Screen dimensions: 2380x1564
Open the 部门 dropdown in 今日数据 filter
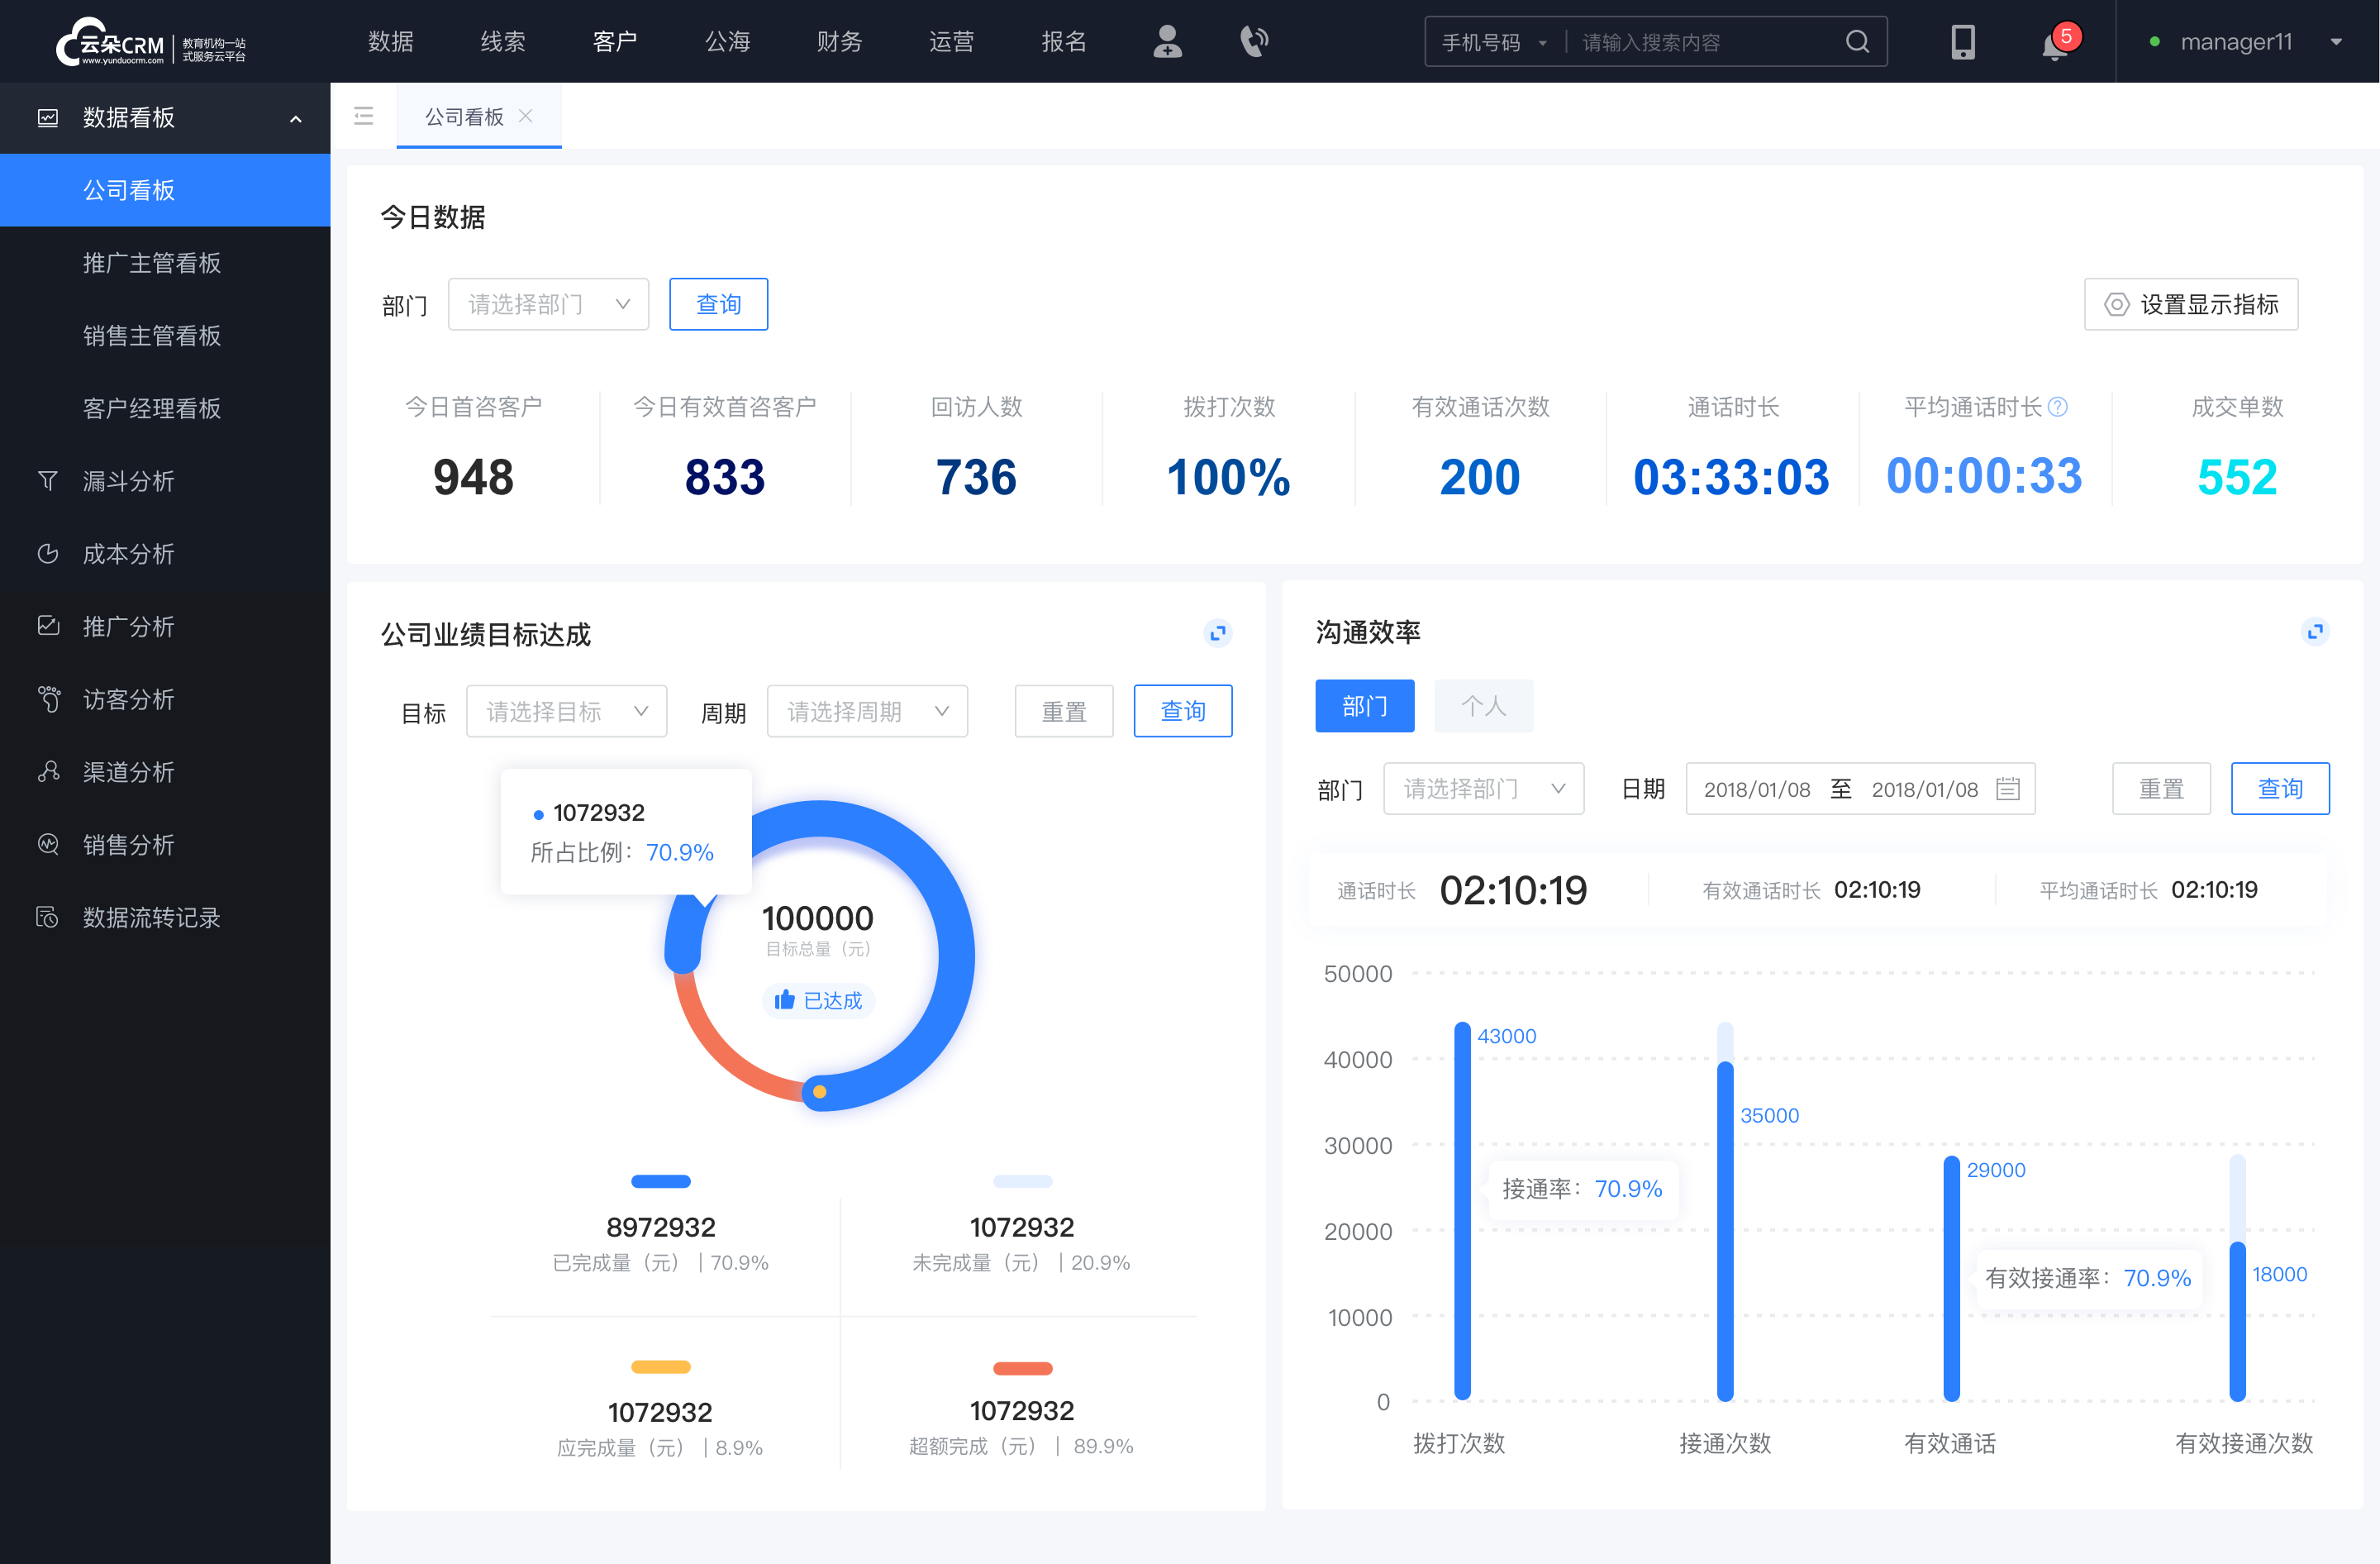[x=545, y=303]
